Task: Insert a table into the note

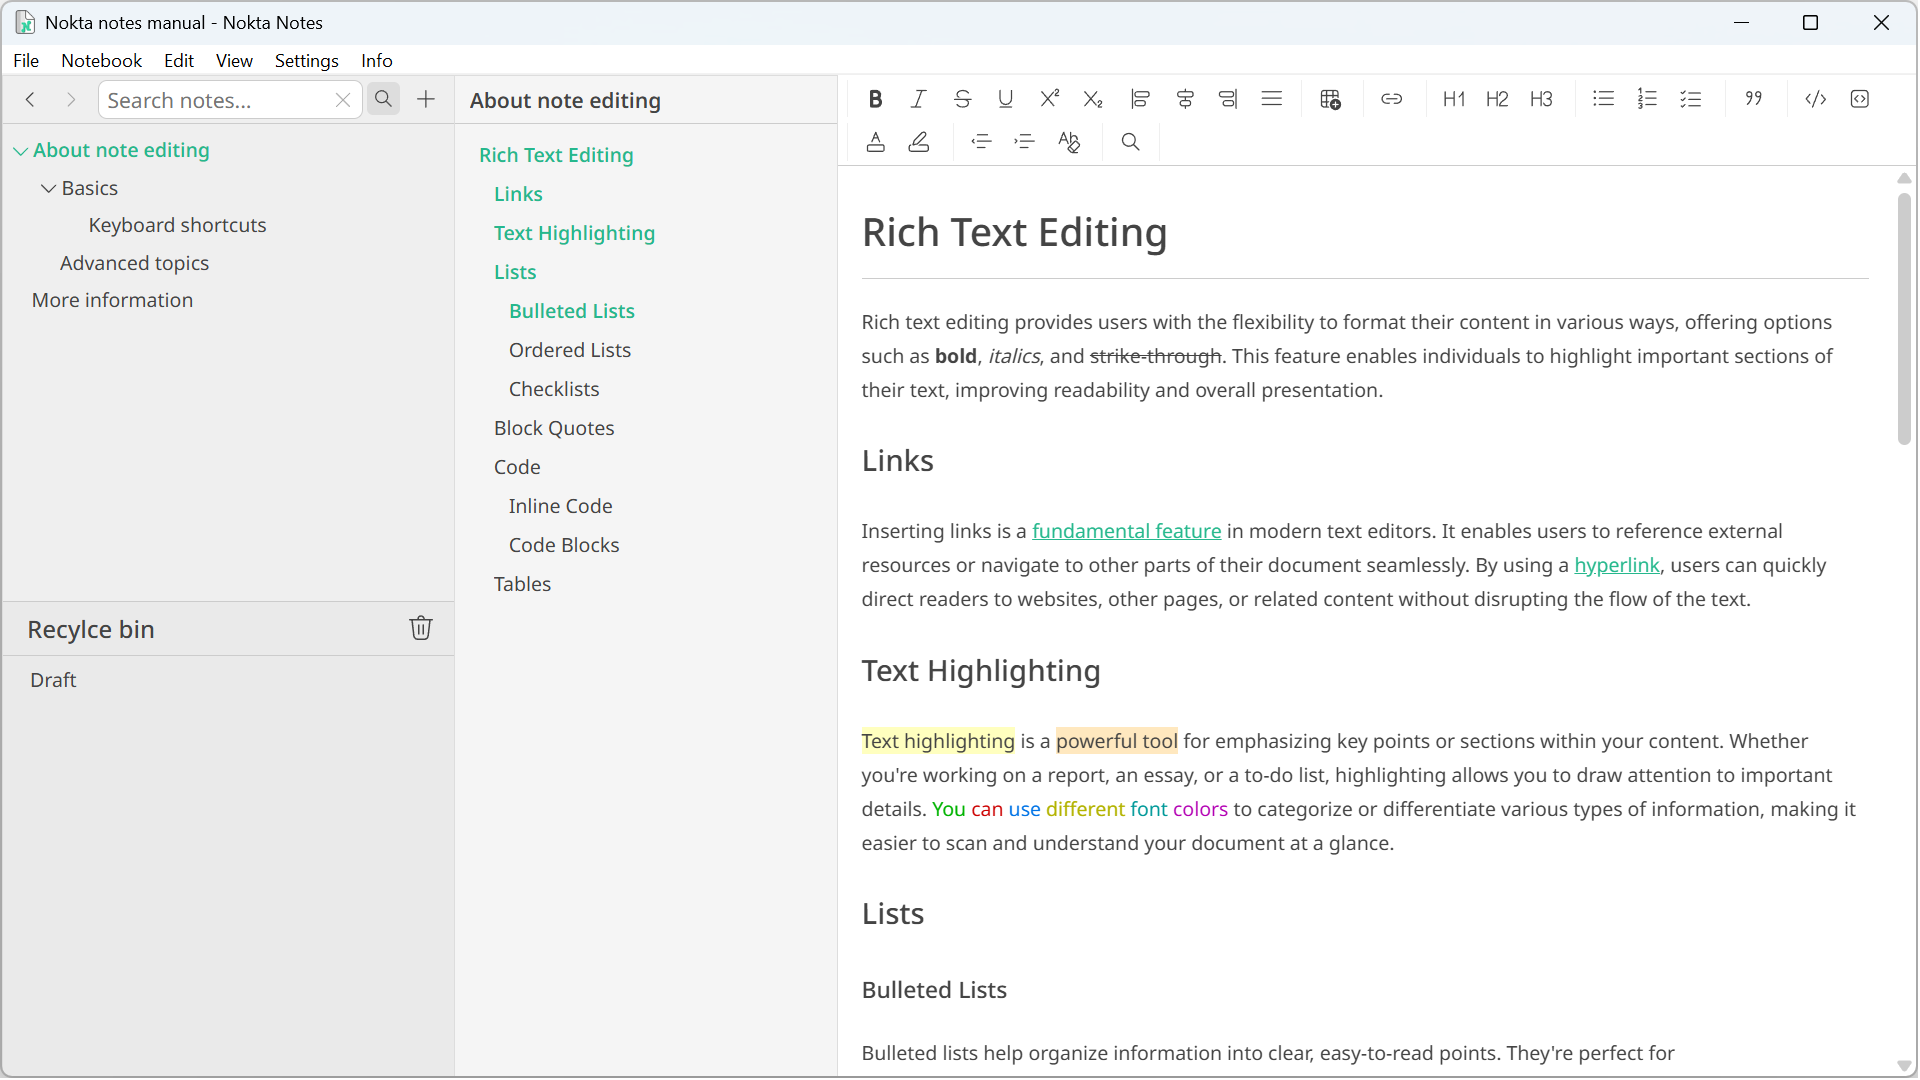Action: (x=1331, y=98)
